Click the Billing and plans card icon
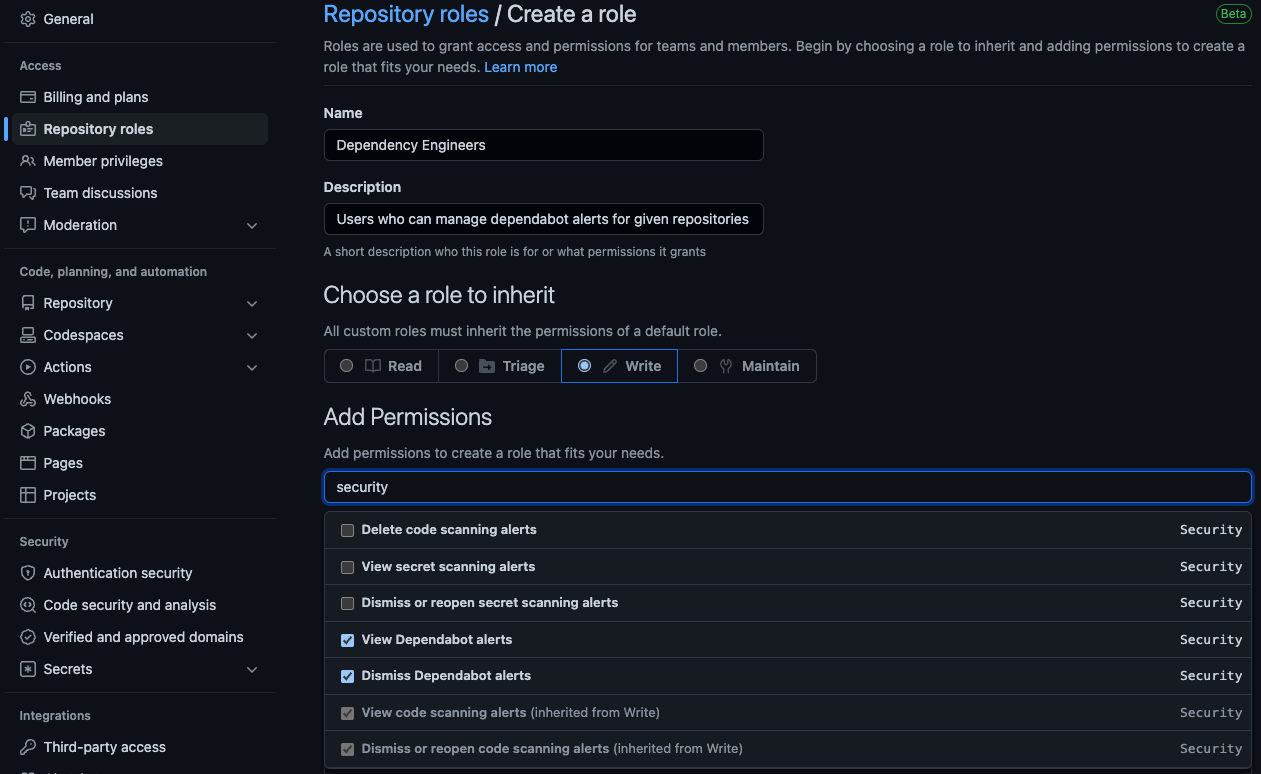This screenshot has height=774, width=1261. coord(28,97)
